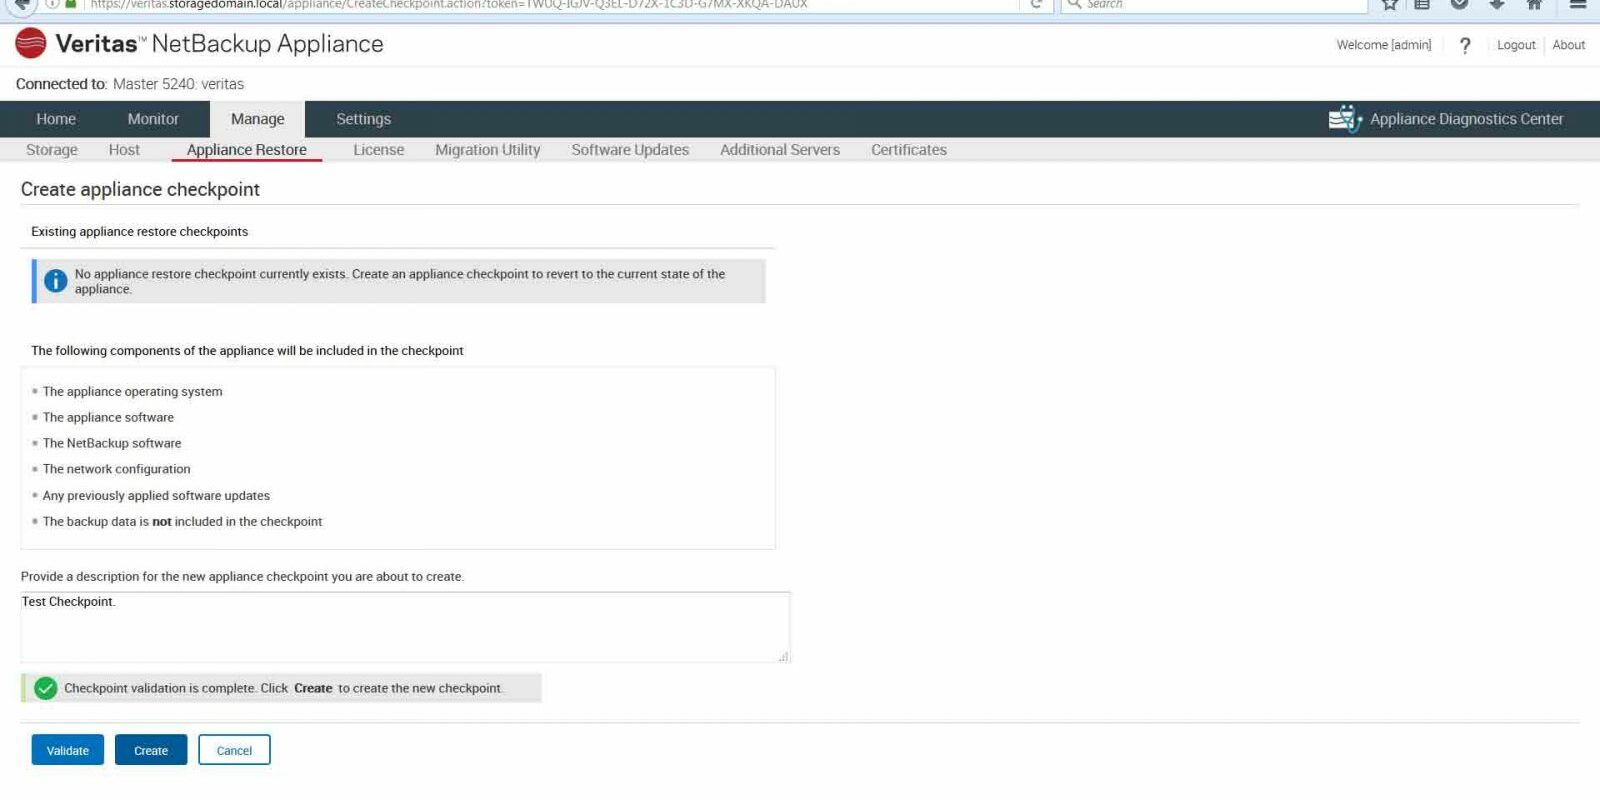Click 'Provide a description' instruction text
Viewport: 1600px width, 800px height.
242,577
